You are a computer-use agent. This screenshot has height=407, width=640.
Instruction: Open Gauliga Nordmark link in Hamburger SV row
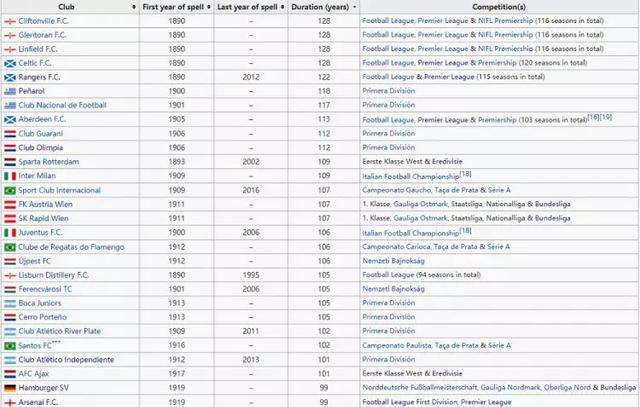pyautogui.click(x=511, y=388)
